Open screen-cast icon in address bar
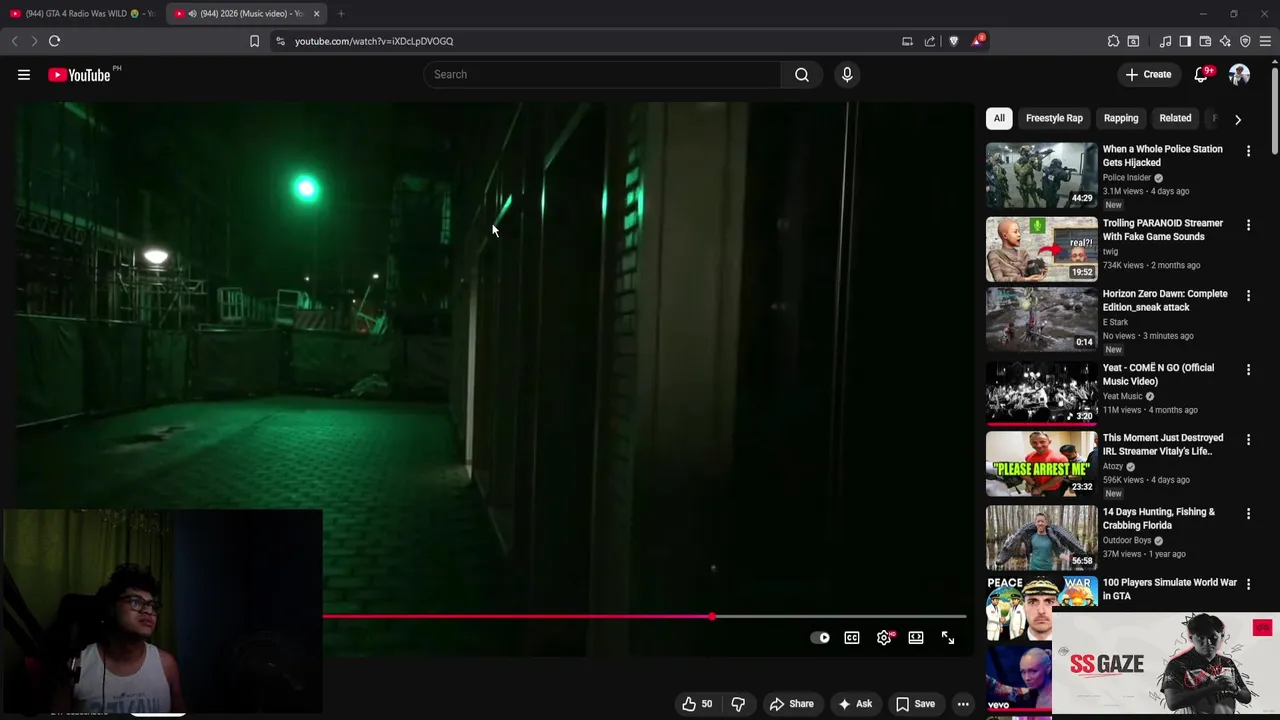This screenshot has width=1280, height=720. coord(907,41)
